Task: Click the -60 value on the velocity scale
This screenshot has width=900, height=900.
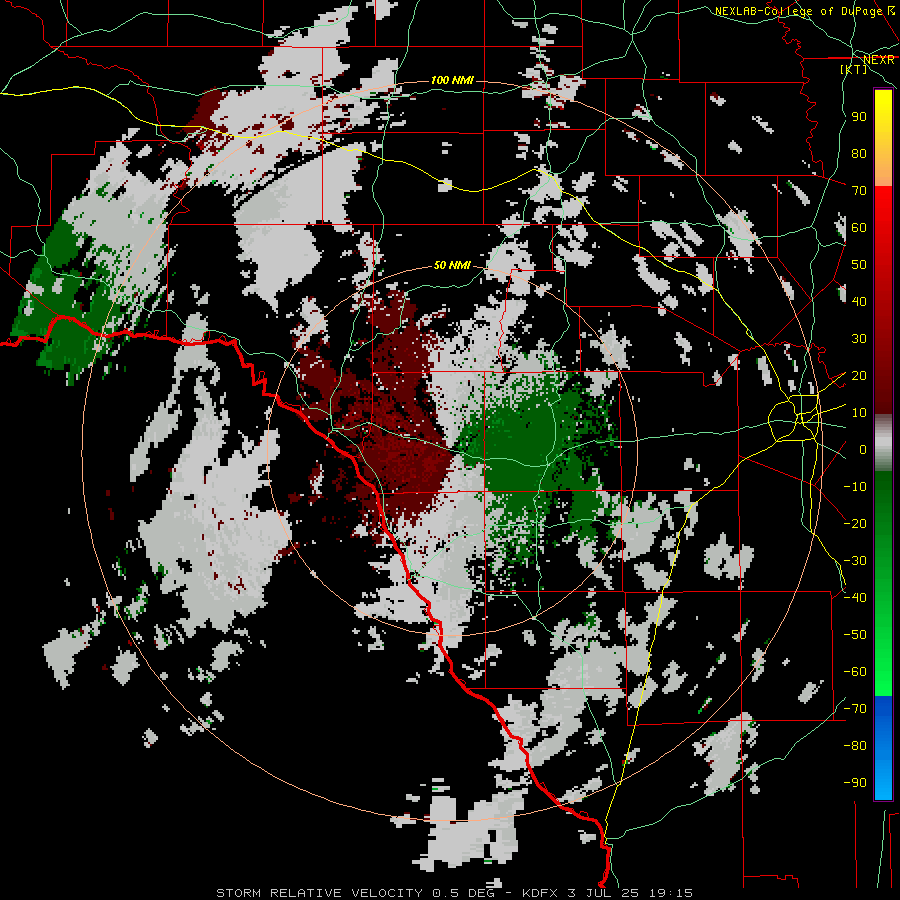Action: click(855, 672)
